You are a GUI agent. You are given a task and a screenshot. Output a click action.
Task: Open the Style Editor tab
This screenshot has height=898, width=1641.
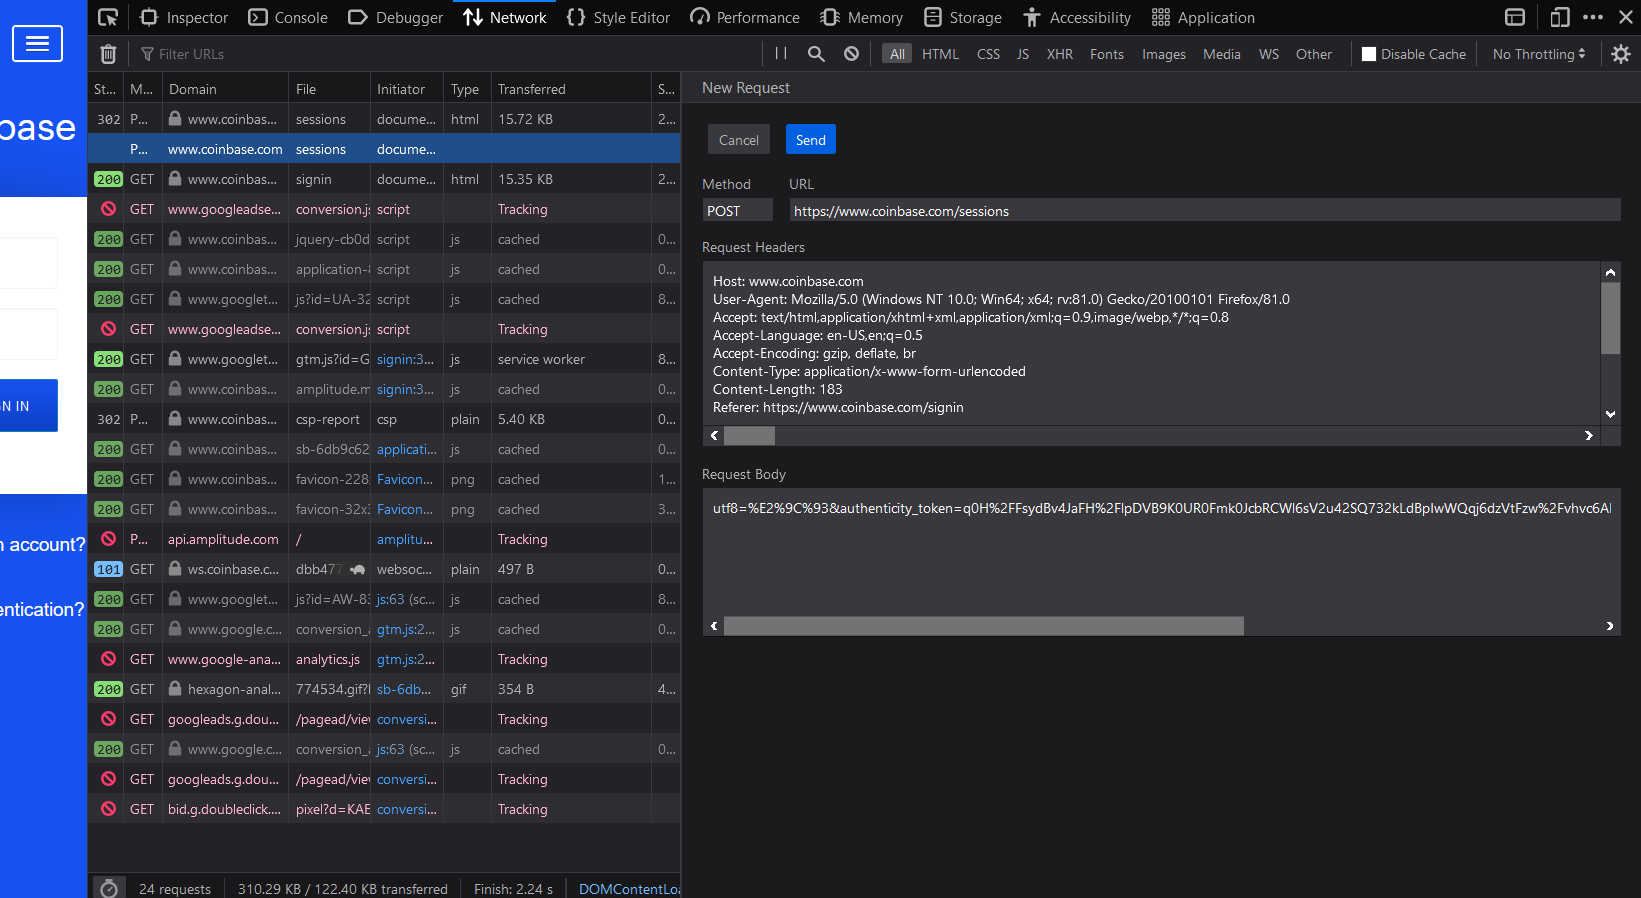[x=618, y=17]
